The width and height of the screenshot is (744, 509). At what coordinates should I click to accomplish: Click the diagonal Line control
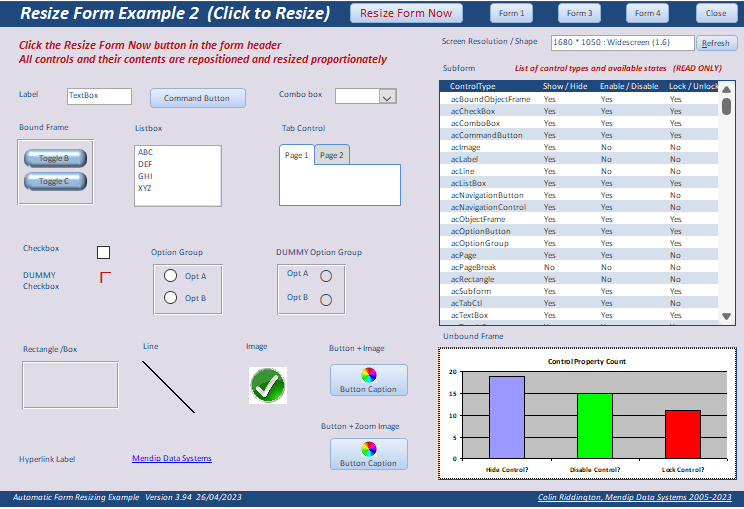click(x=168, y=387)
